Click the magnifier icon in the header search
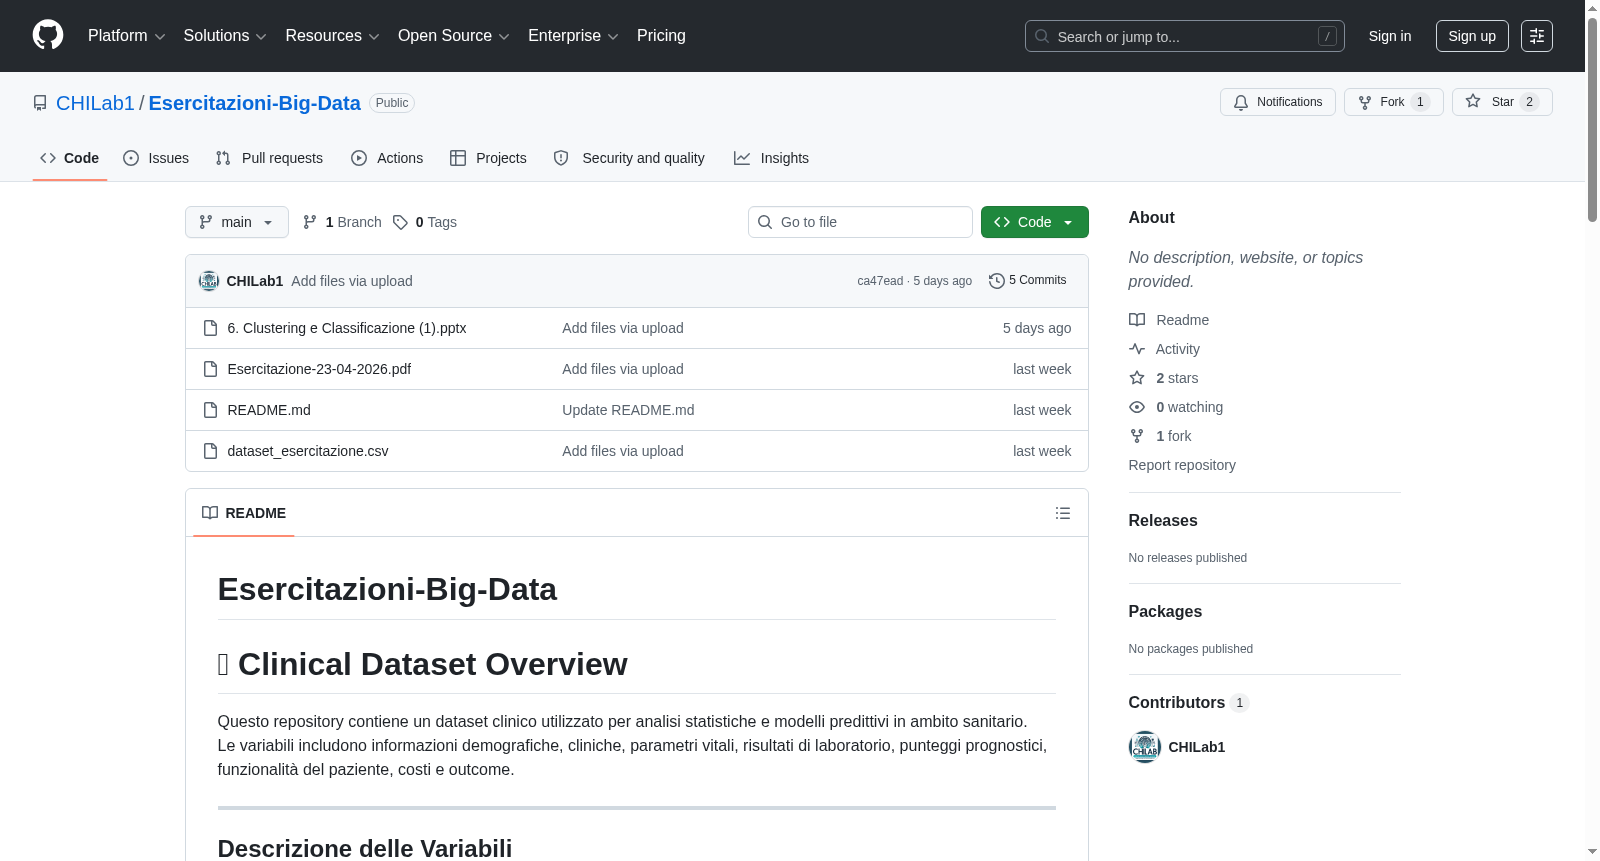The height and width of the screenshot is (861, 1600). 1042,36
